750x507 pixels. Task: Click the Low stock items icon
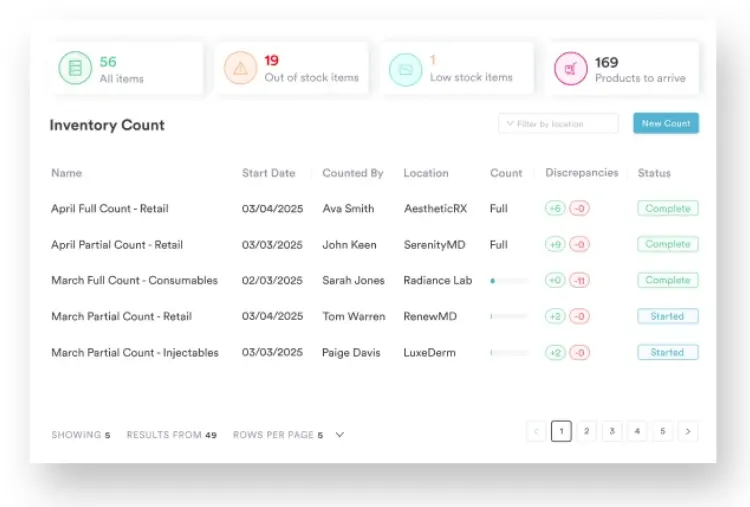point(406,69)
